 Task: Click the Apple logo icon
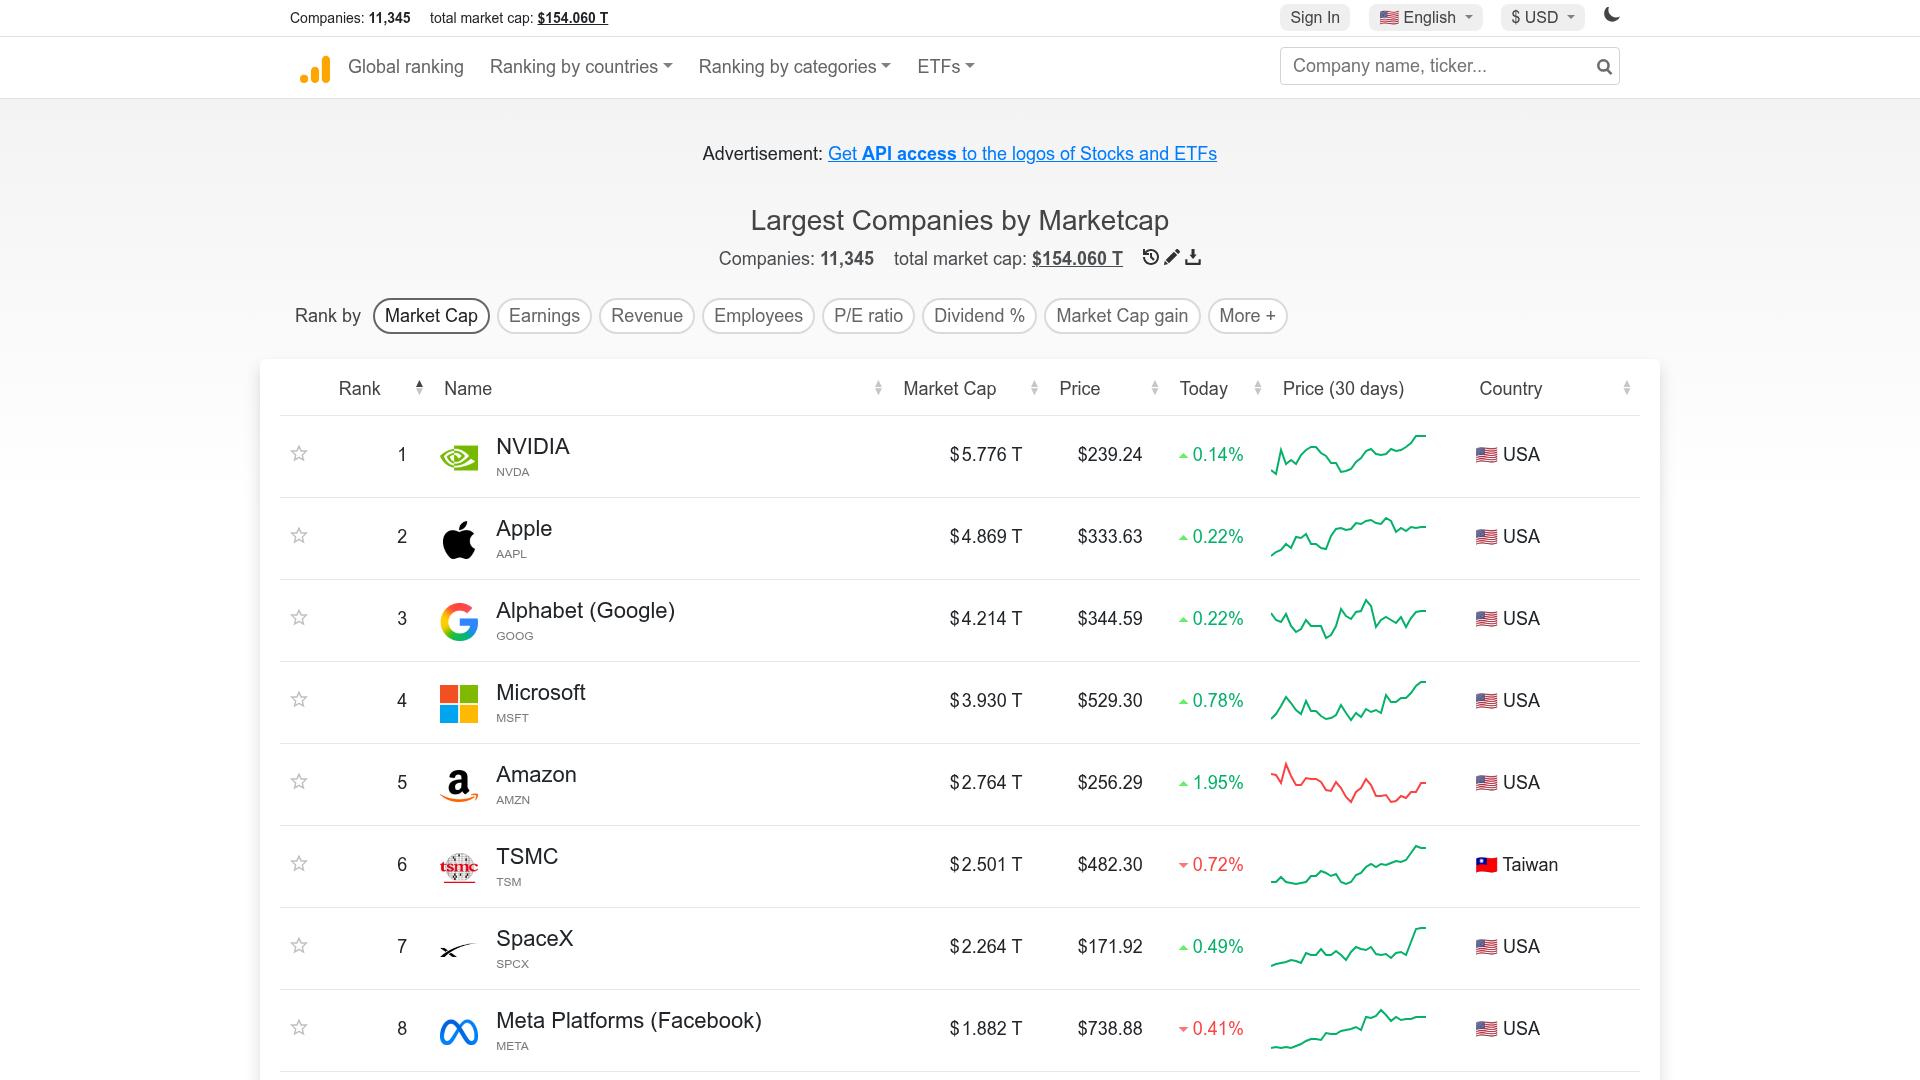pyautogui.click(x=459, y=539)
